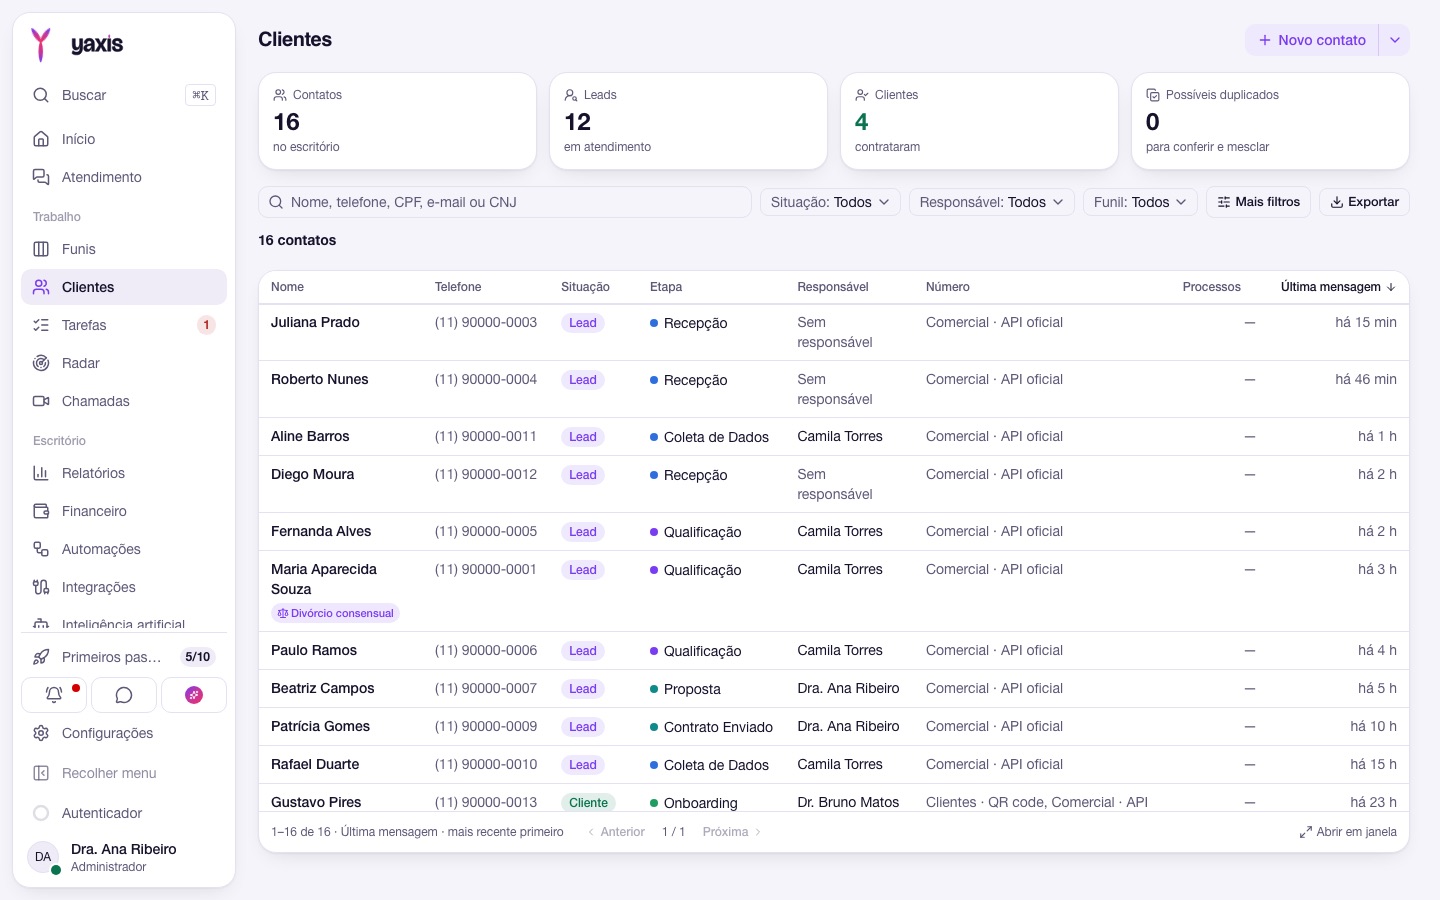This screenshot has width=1440, height=900.
Task: Click the Exportar button
Action: [x=1364, y=202]
